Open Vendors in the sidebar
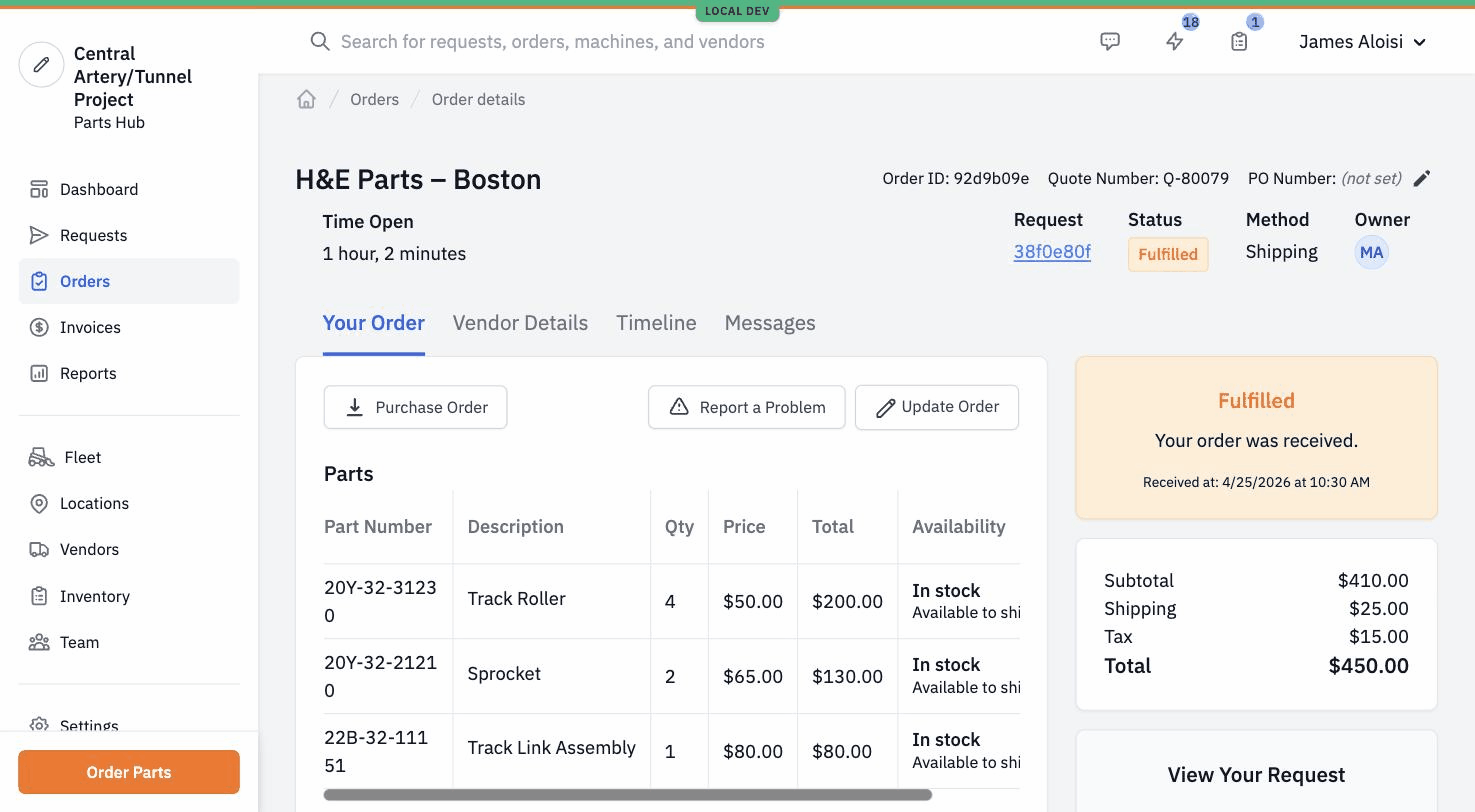The image size is (1475, 812). [129, 549]
